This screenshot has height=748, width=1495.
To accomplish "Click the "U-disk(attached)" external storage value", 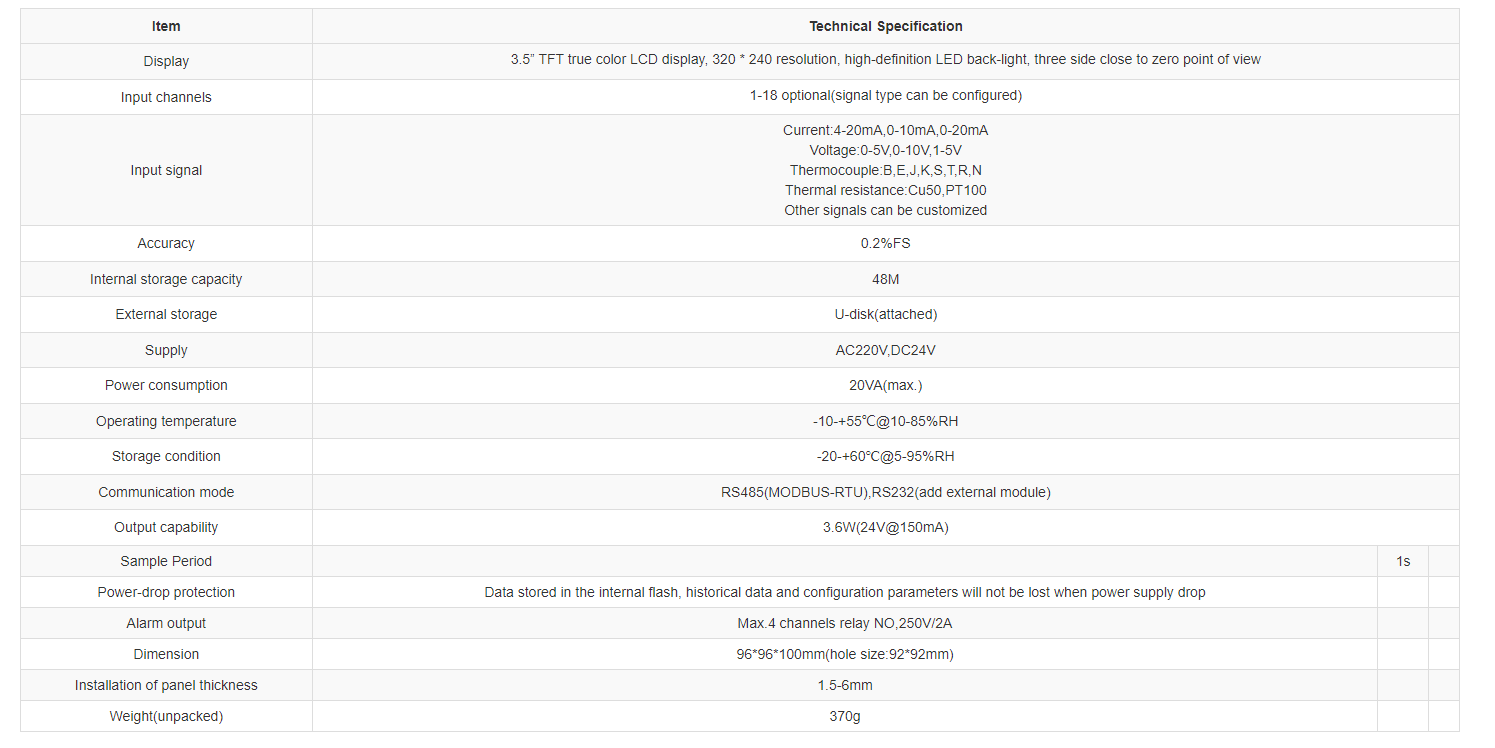I will (885, 314).
